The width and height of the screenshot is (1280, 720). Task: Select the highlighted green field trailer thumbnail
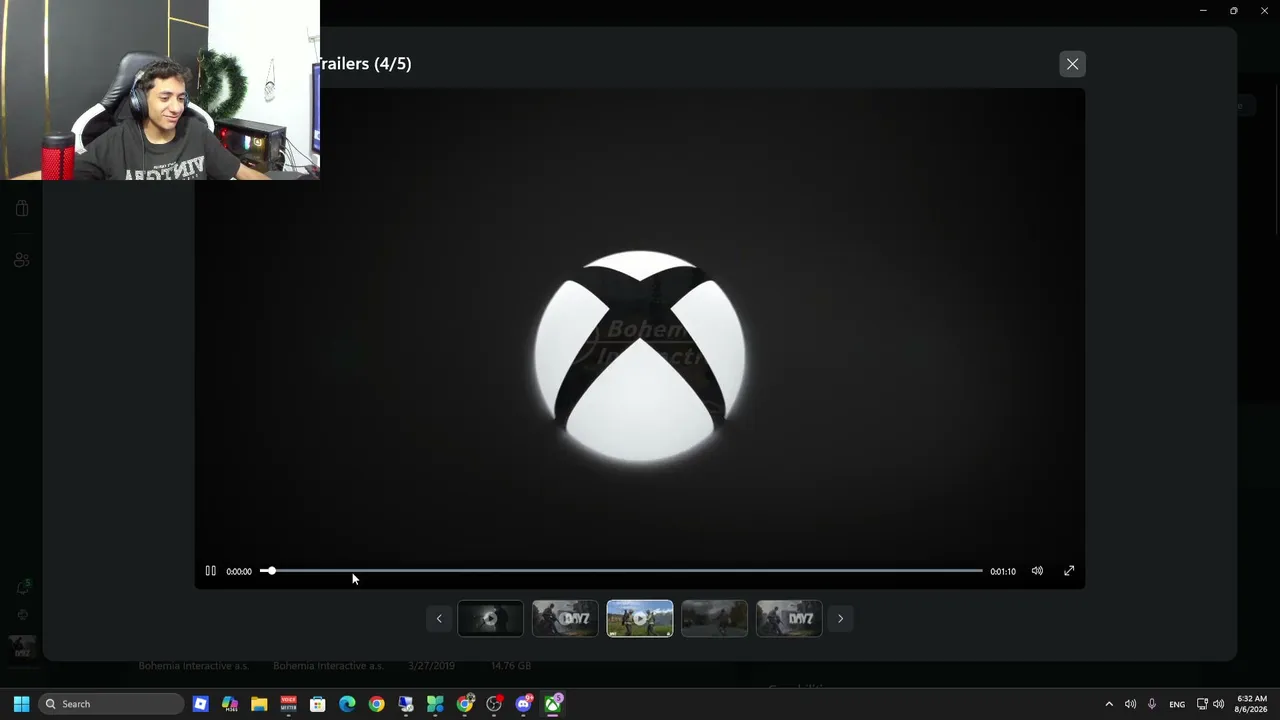[640, 619]
